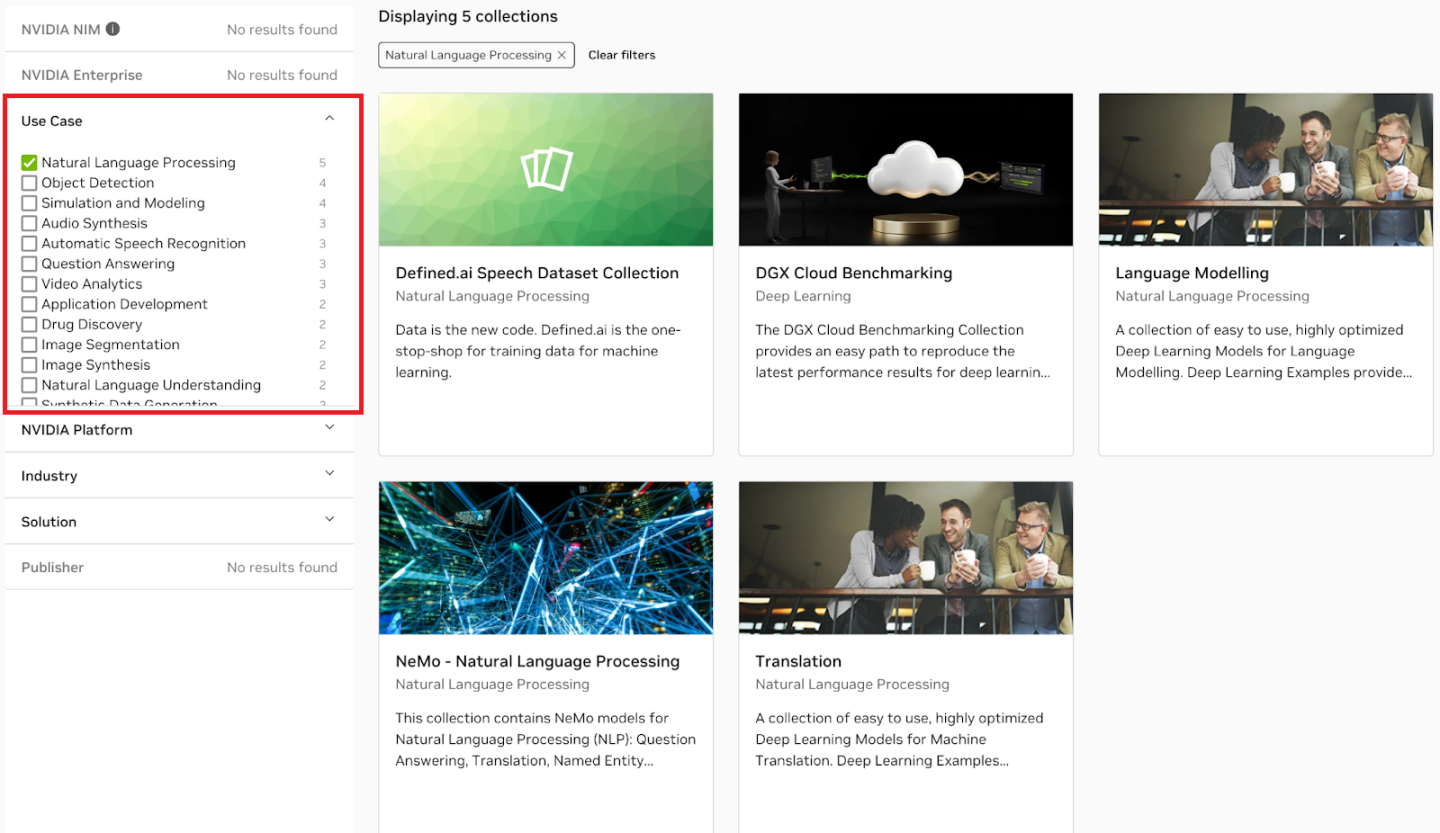Viewport: 1440px width, 833px height.
Task: Expand the Solution filter section
Action: click(330, 520)
